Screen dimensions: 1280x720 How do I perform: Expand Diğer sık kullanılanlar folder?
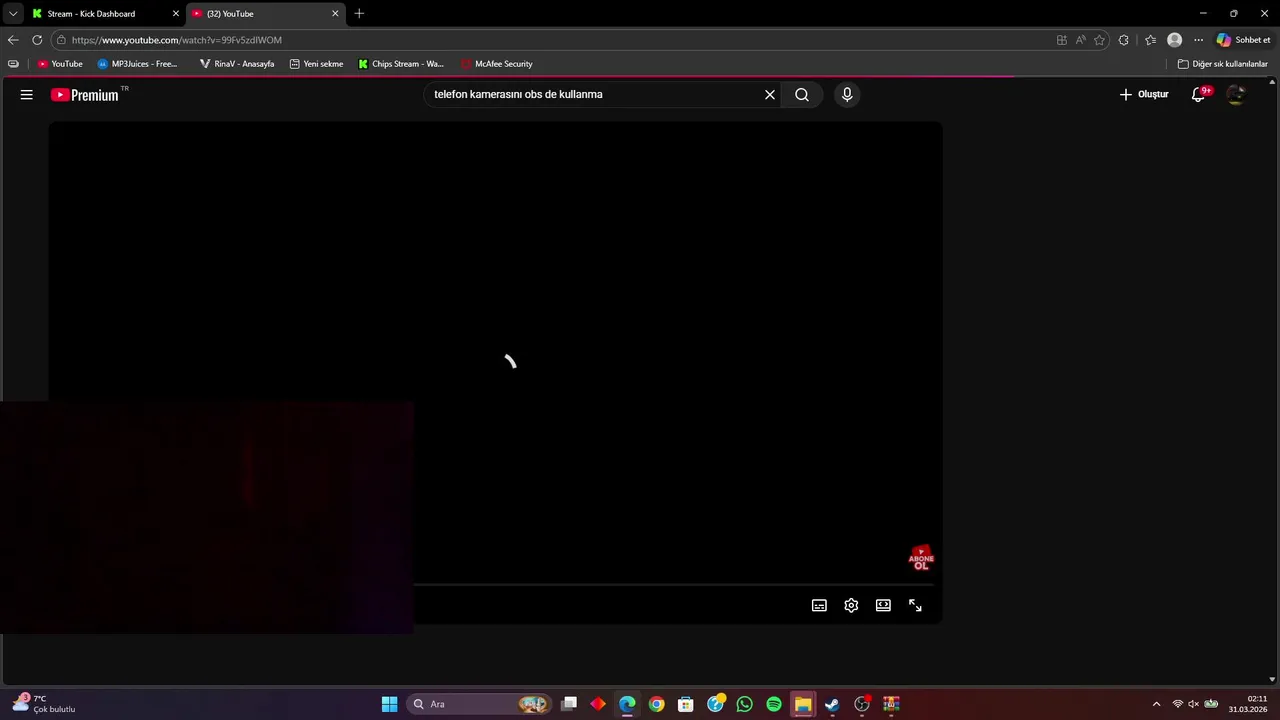point(1222,64)
